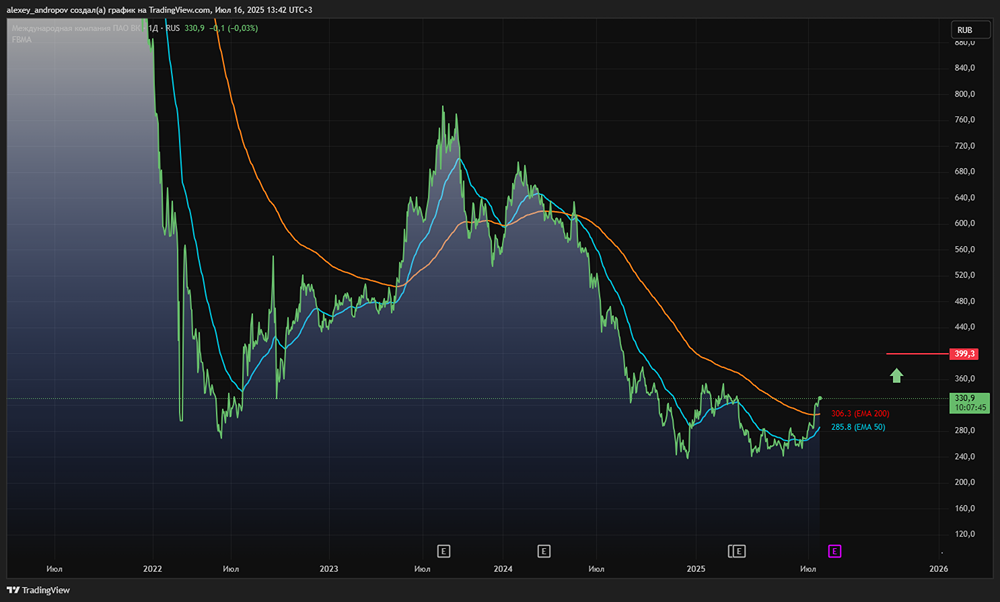This screenshot has width=1000, height=602.
Task: Click the 2023 time axis label
Action: pos(329,569)
